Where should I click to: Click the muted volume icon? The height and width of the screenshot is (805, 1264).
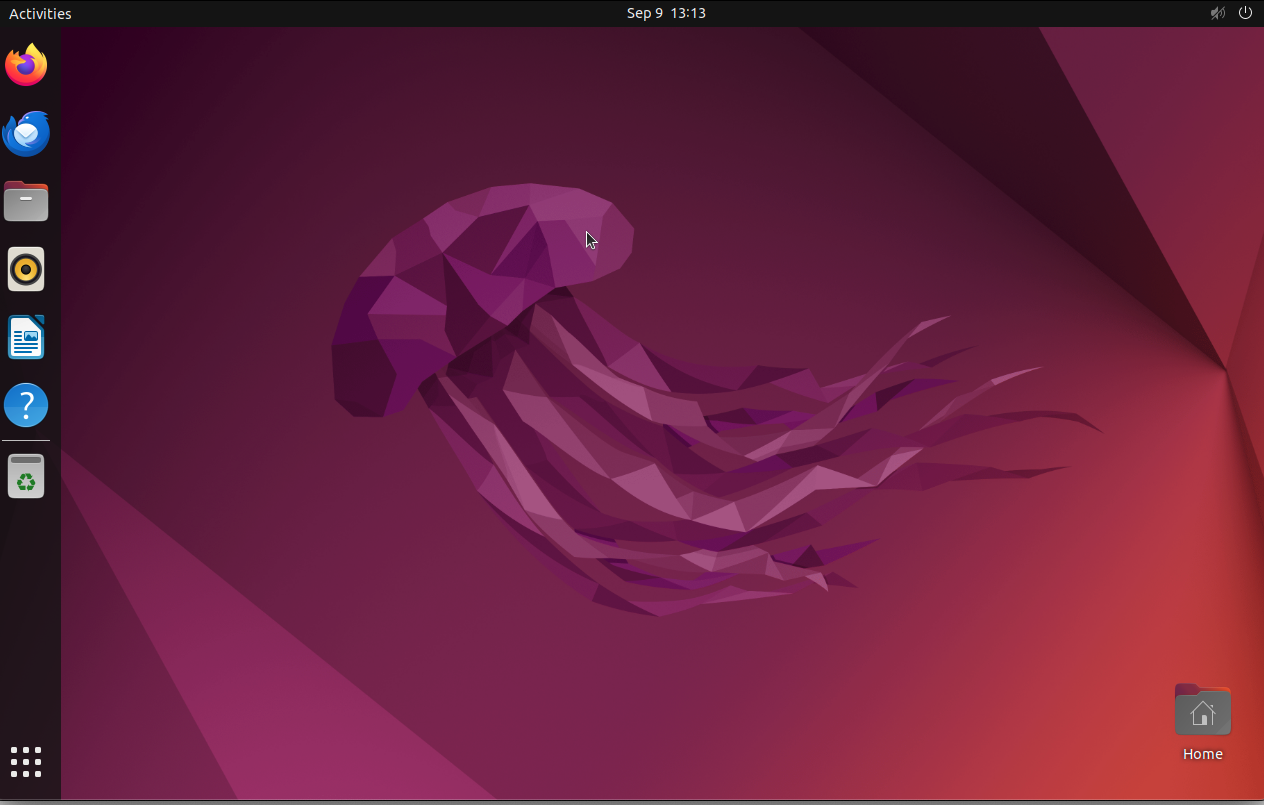(1218, 13)
